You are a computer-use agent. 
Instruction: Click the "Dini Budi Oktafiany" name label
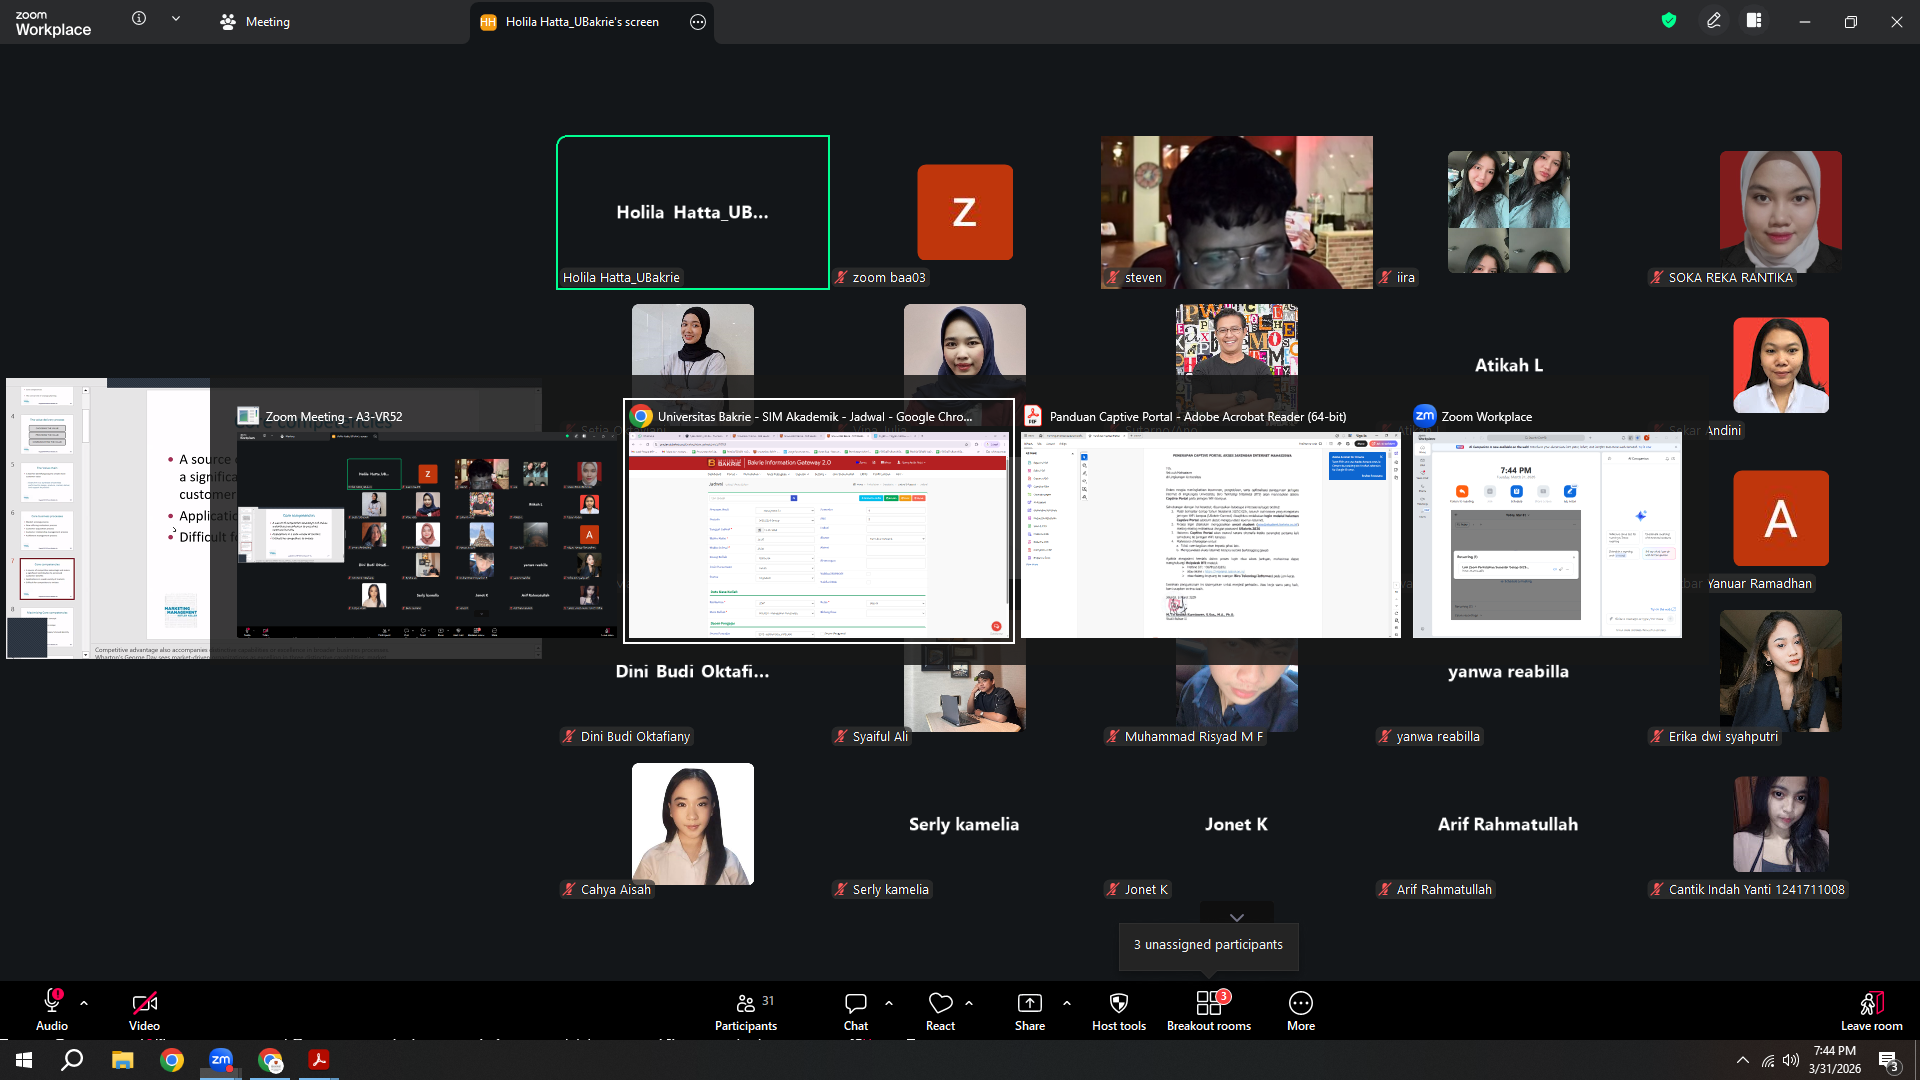pyautogui.click(x=635, y=737)
